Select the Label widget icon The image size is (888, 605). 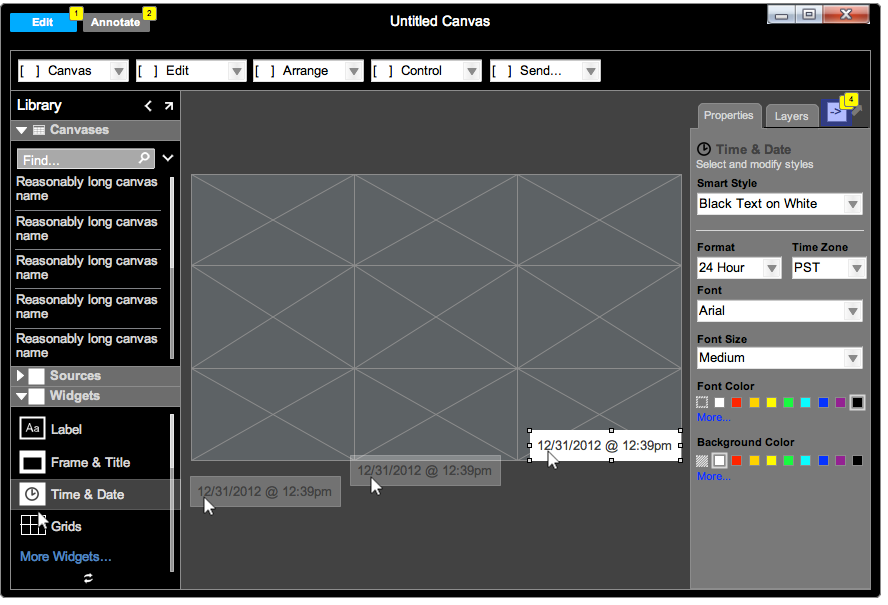pos(32,428)
